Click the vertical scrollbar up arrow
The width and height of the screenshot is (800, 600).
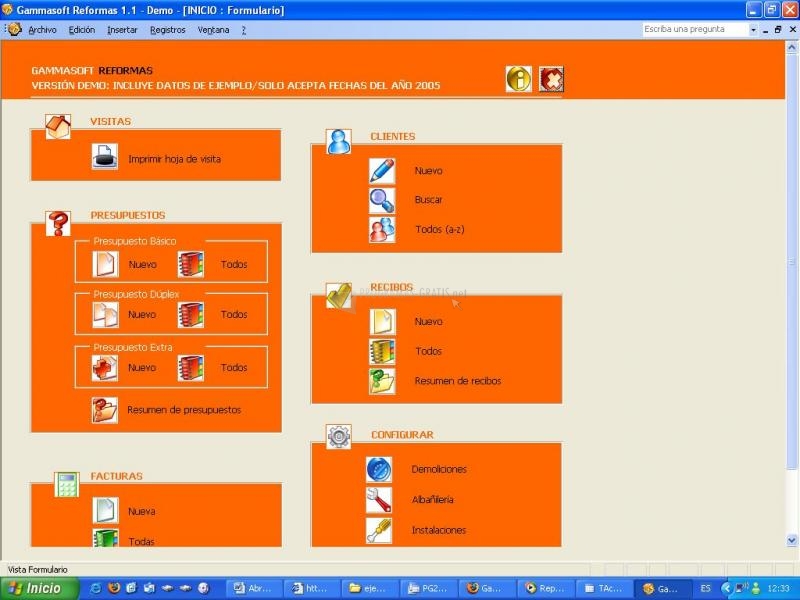click(792, 47)
